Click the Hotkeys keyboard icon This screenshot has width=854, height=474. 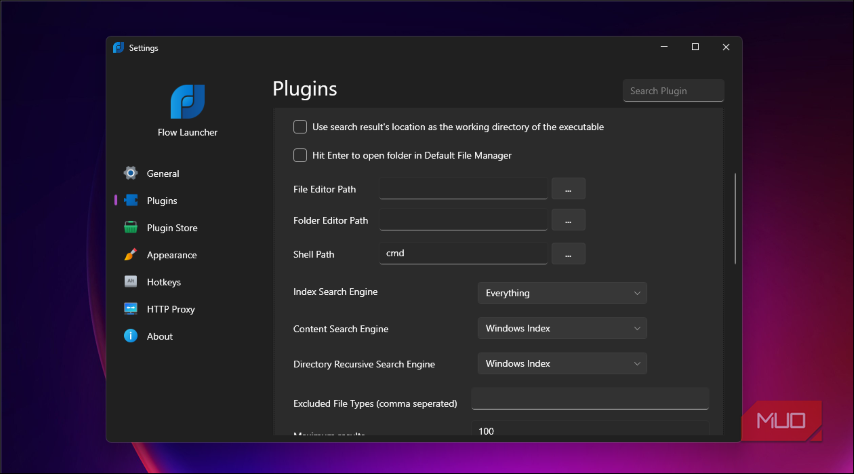tap(131, 282)
